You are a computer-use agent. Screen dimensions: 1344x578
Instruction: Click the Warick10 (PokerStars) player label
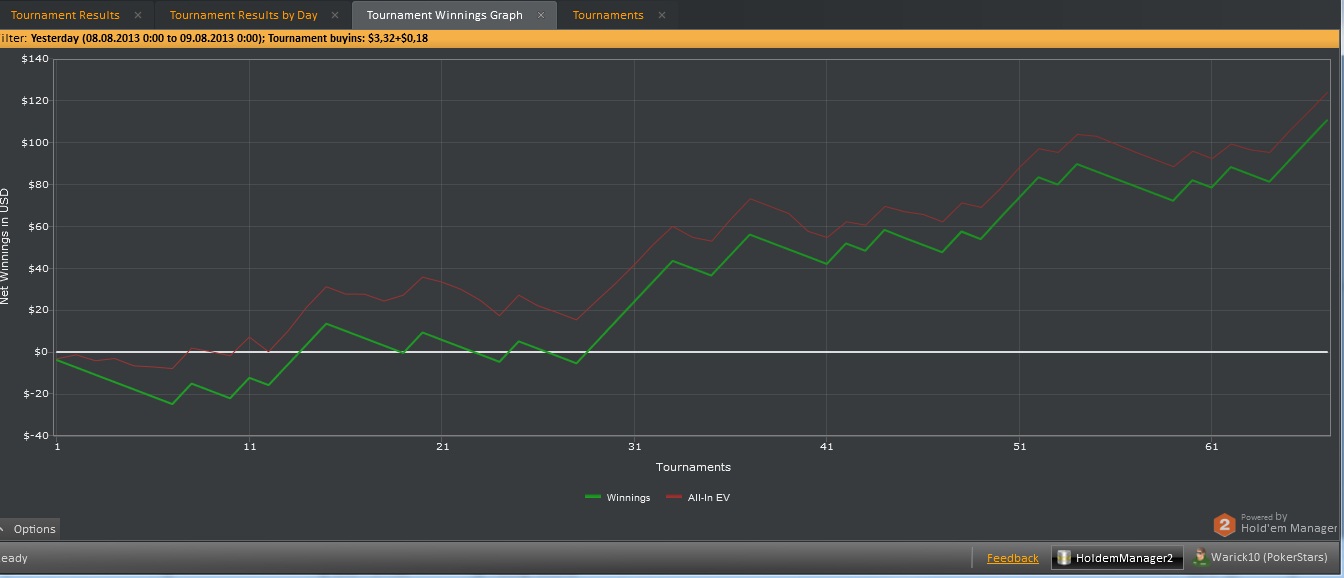1269,557
